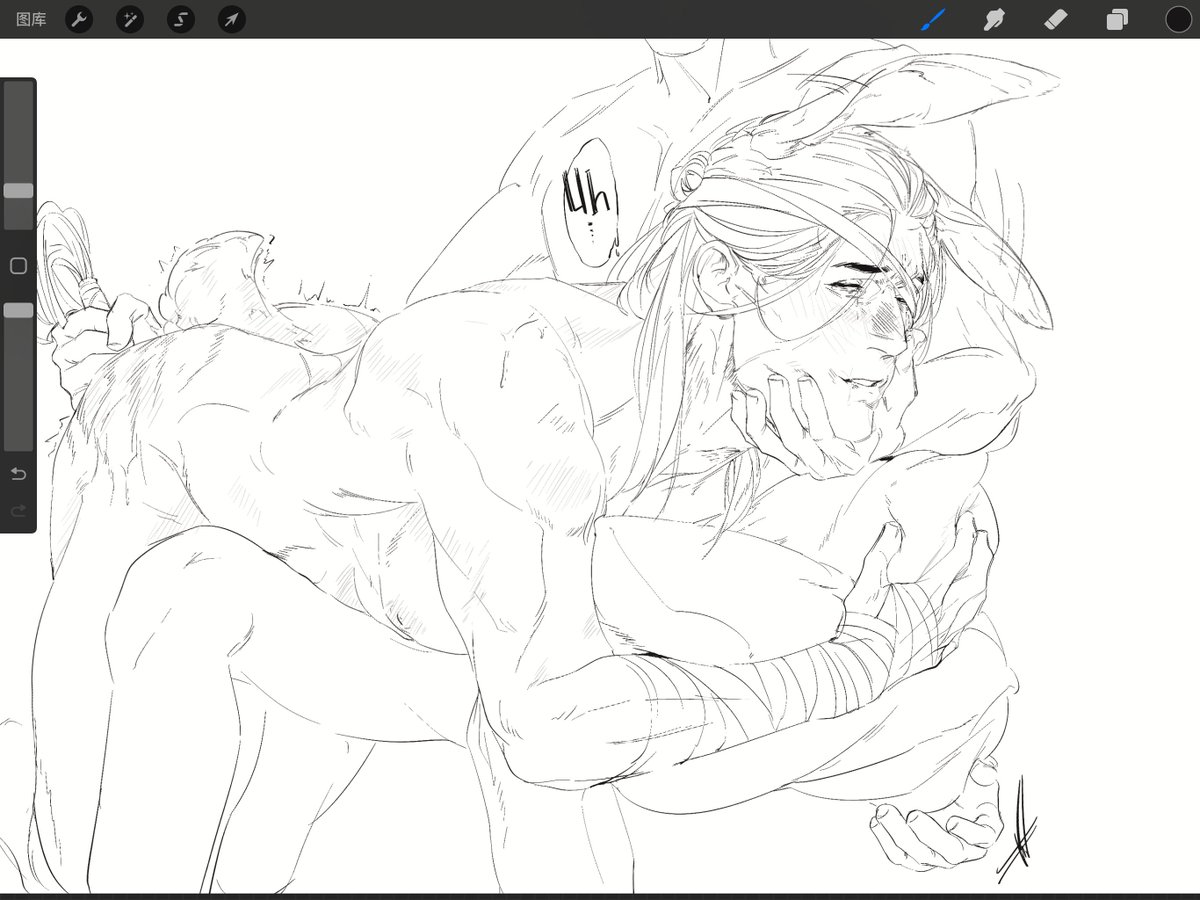
Task: Select the Smudge tool
Action: tap(994, 19)
